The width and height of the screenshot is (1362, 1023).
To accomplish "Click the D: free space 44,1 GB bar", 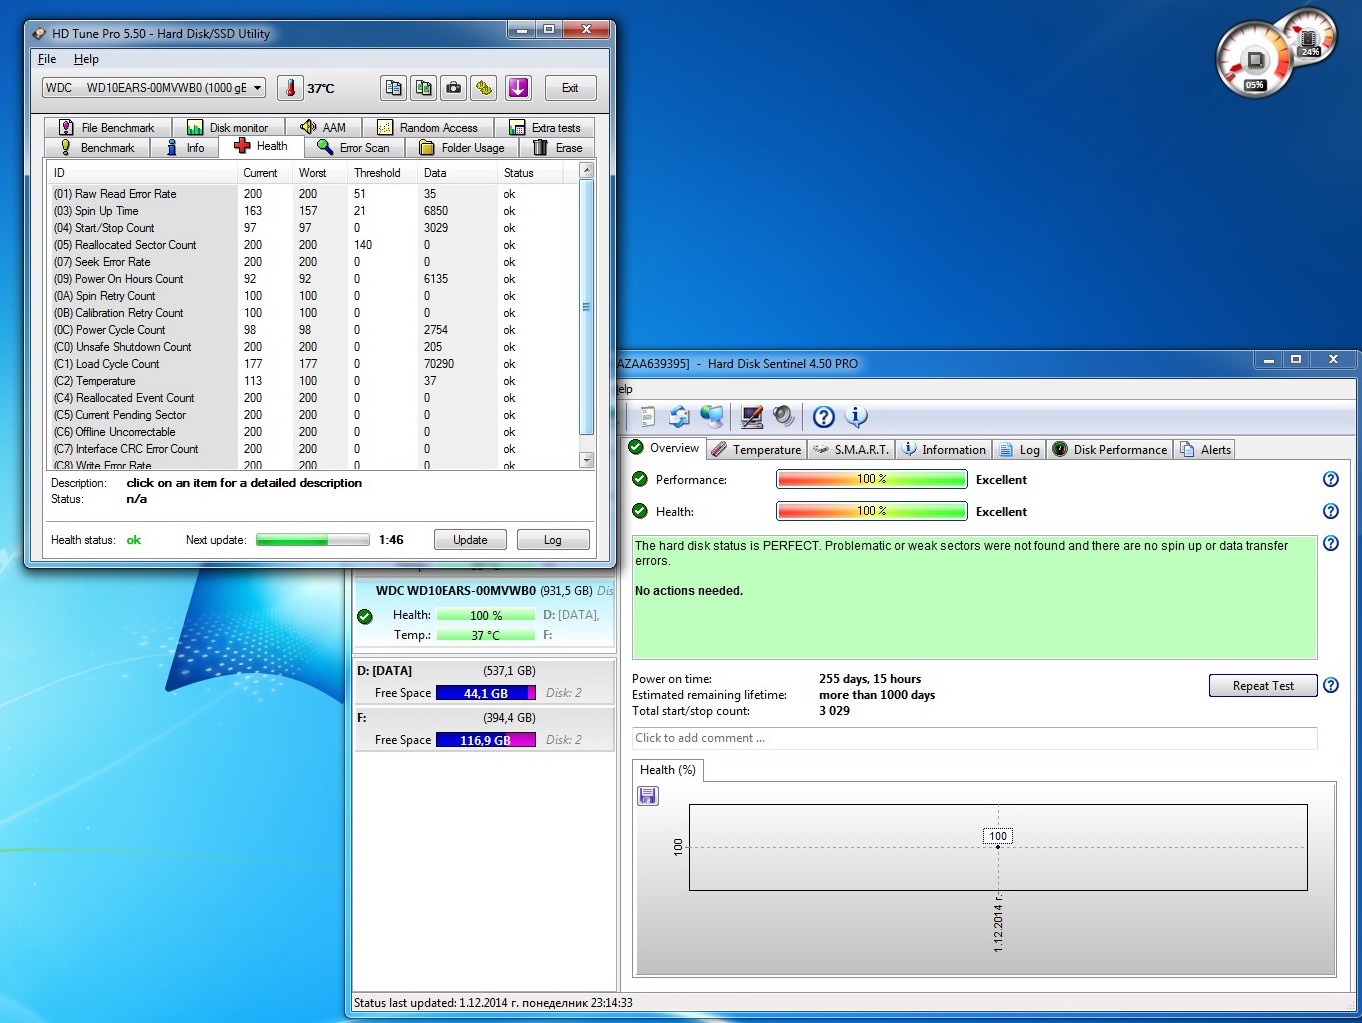I will pyautogui.click(x=486, y=693).
